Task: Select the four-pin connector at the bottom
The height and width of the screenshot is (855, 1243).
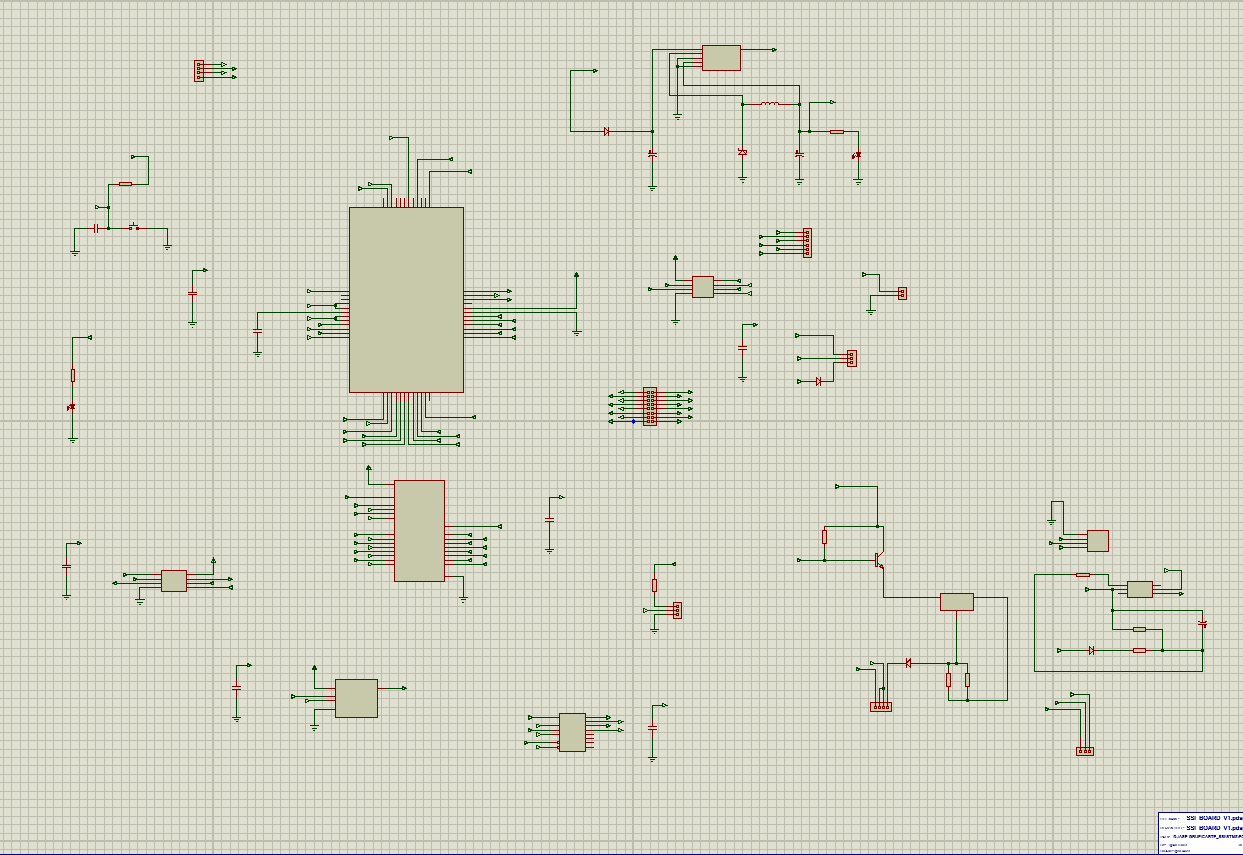Action: [881, 707]
